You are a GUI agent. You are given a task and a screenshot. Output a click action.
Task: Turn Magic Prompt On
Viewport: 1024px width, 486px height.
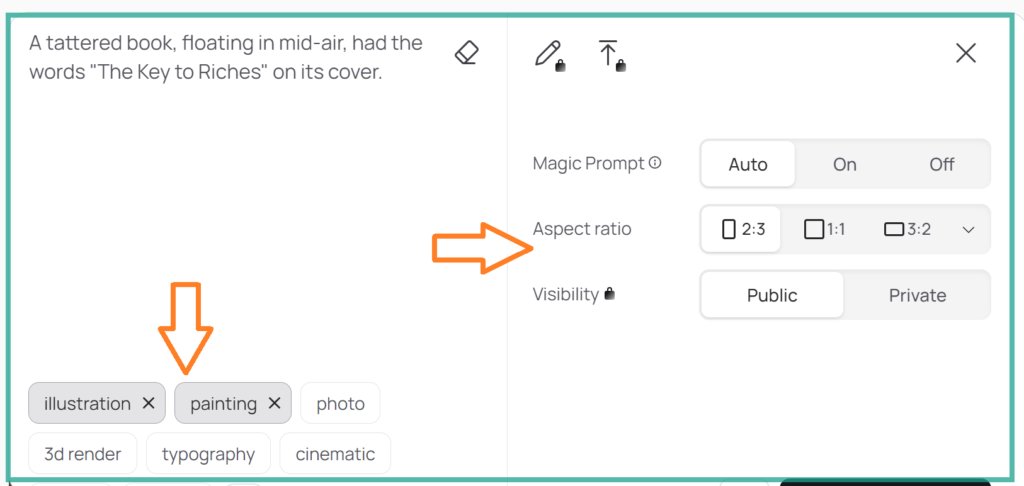pyautogui.click(x=845, y=164)
